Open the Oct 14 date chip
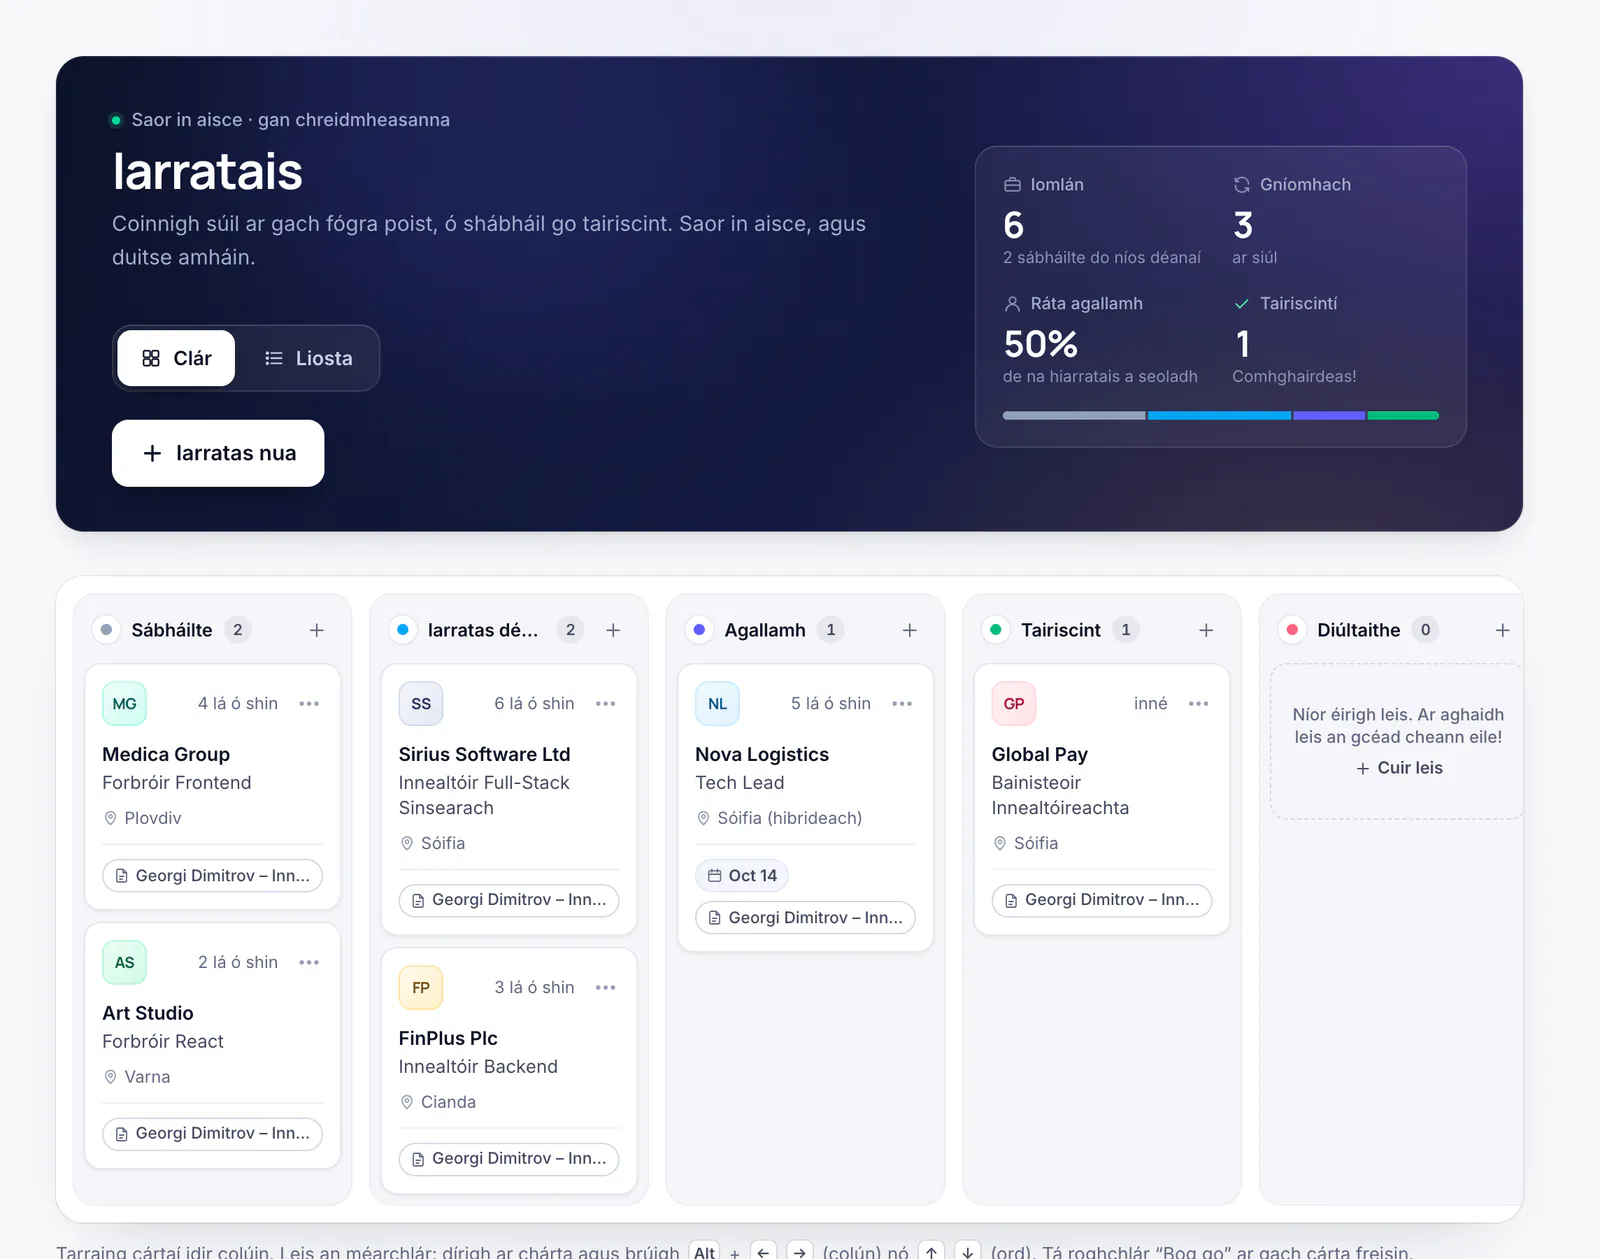Image resolution: width=1600 pixels, height=1259 pixels. 742,876
